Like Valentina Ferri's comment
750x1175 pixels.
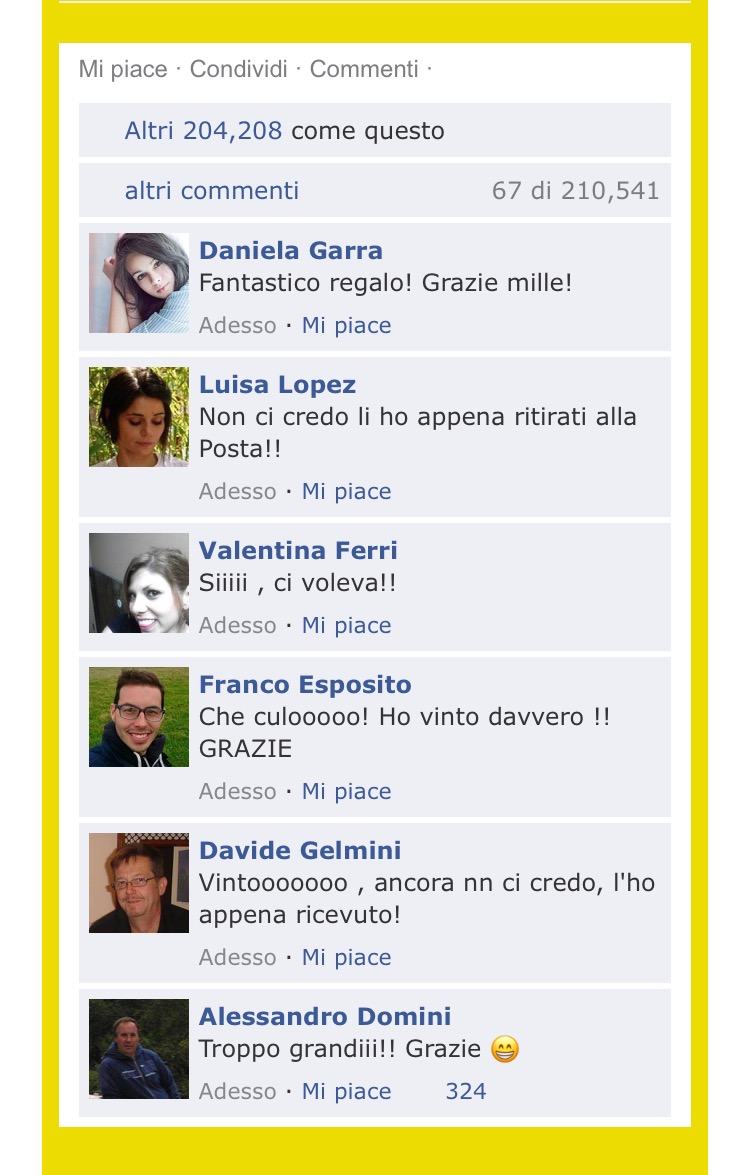click(346, 625)
